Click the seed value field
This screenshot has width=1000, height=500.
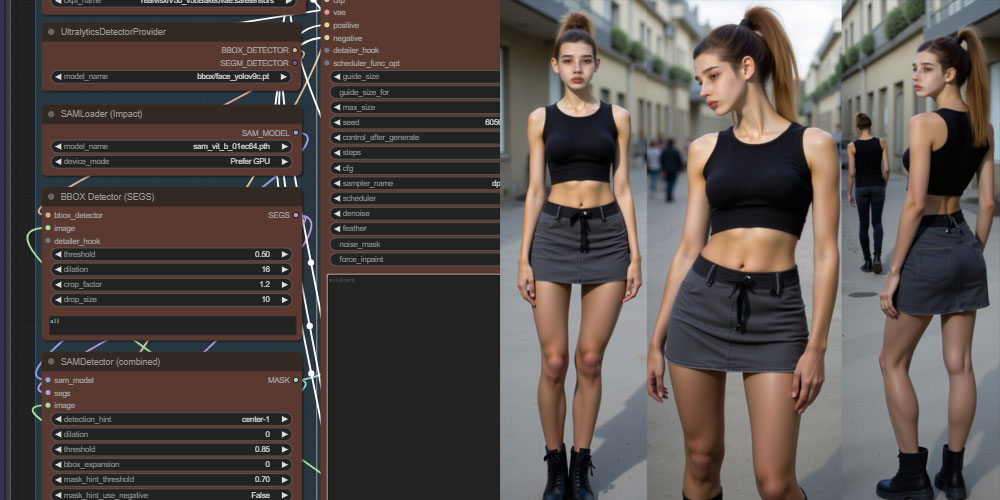415,122
